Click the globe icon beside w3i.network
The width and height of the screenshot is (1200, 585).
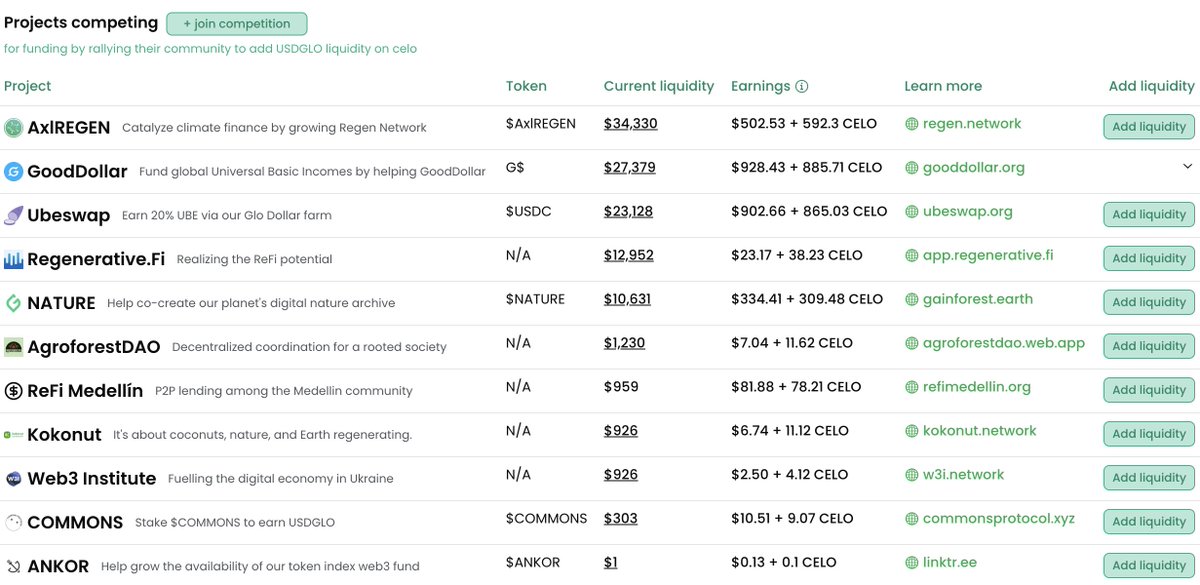tap(911, 475)
